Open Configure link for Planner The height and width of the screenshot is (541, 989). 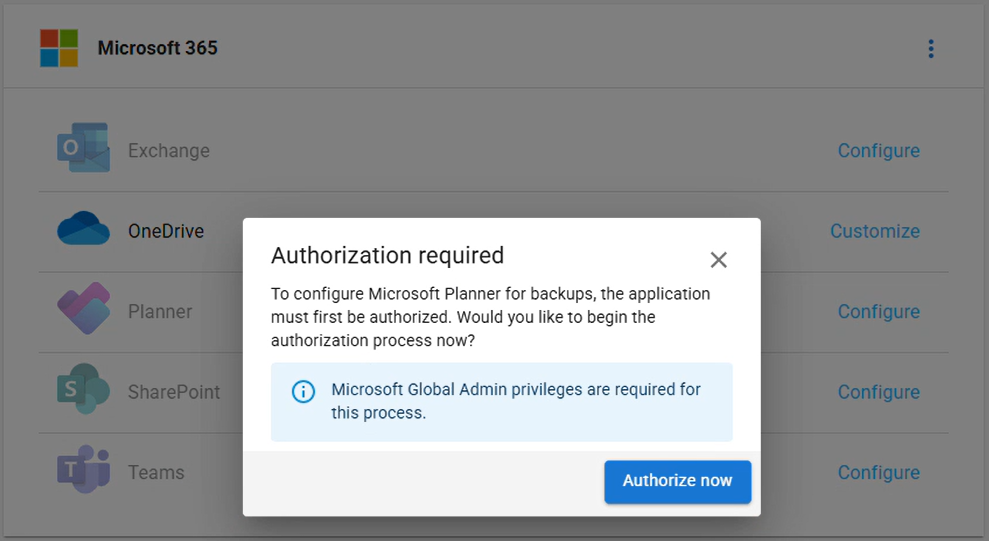pyautogui.click(x=878, y=312)
